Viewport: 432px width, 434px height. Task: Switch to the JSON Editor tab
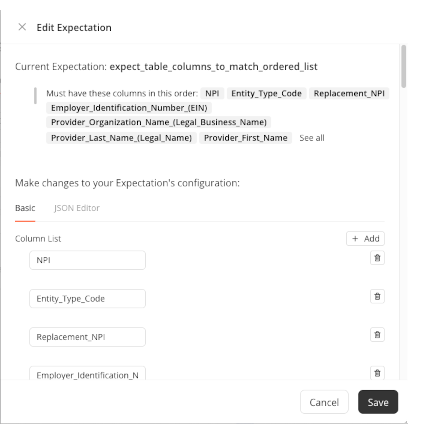click(77, 208)
